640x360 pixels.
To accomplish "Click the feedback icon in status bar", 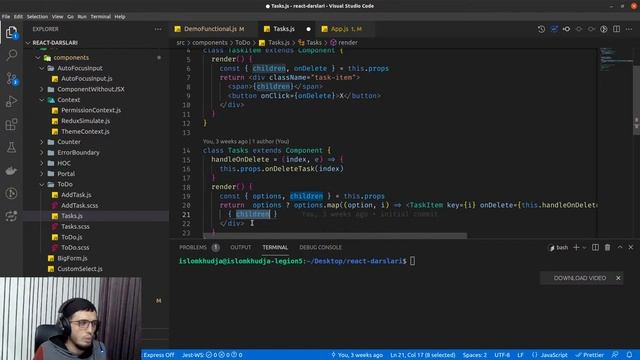I will 615,355.
